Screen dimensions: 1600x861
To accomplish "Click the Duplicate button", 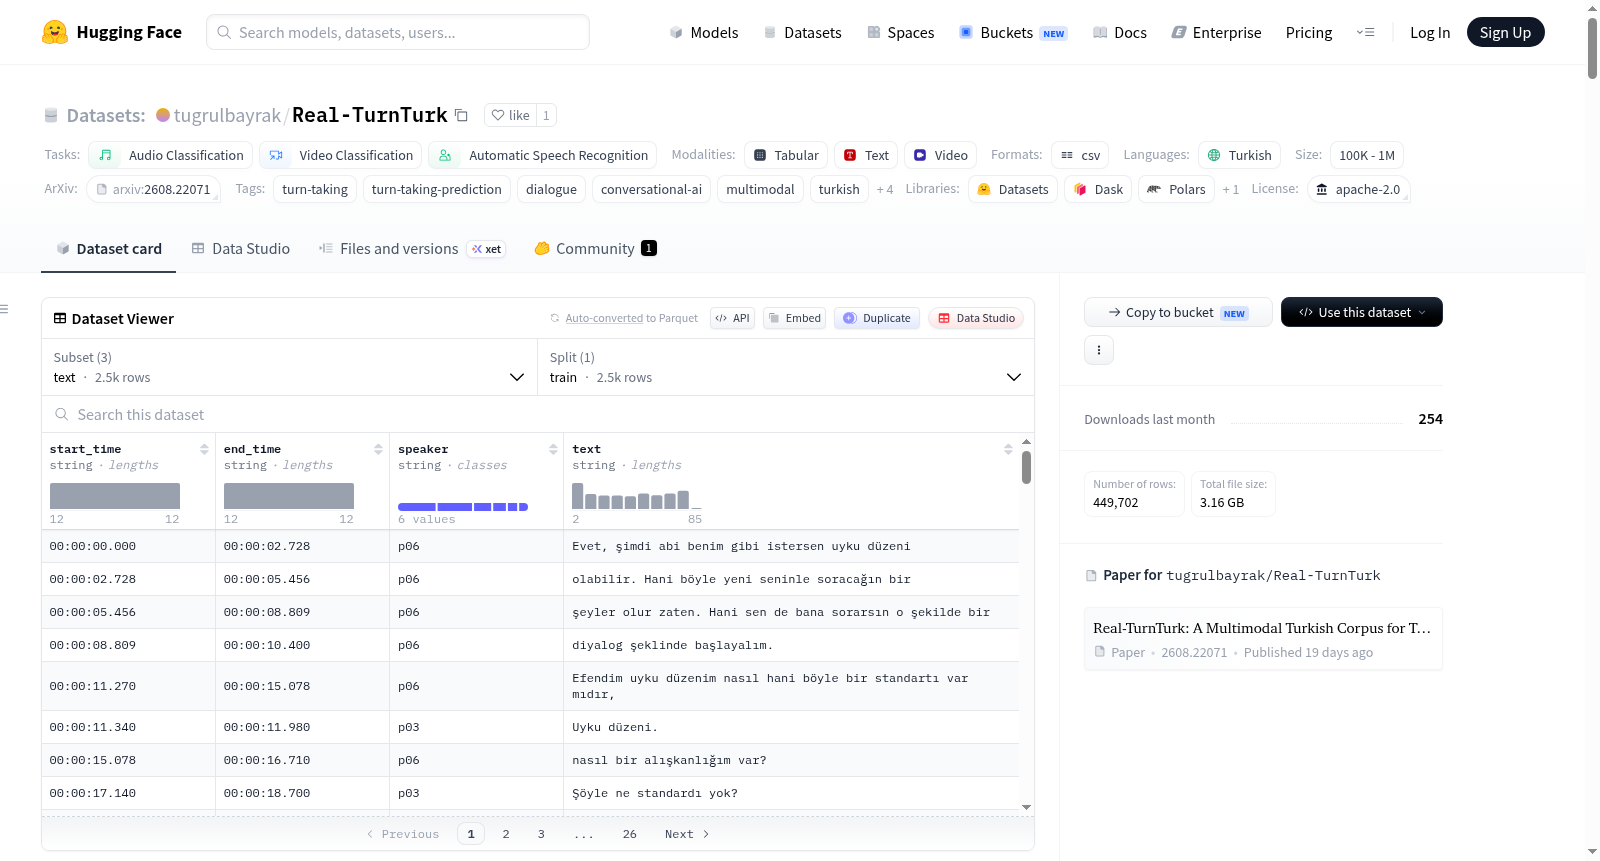I will pyautogui.click(x=877, y=318).
